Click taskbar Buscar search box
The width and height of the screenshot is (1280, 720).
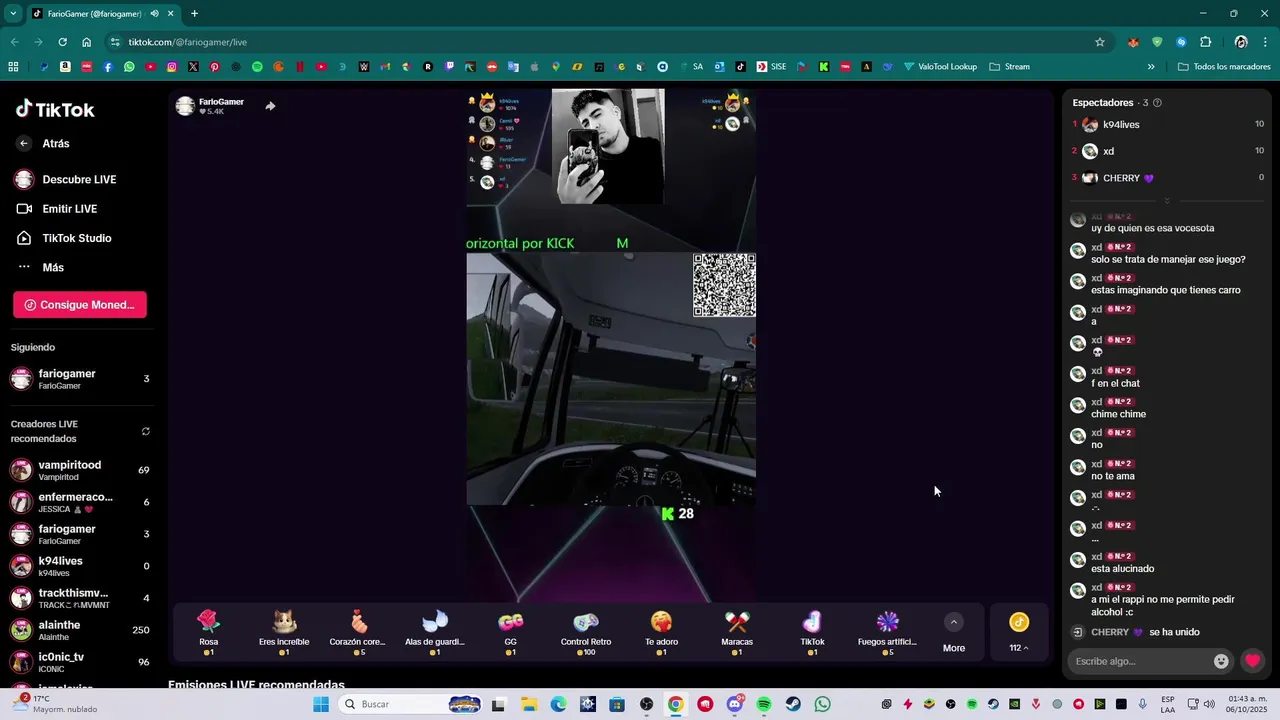coord(410,704)
